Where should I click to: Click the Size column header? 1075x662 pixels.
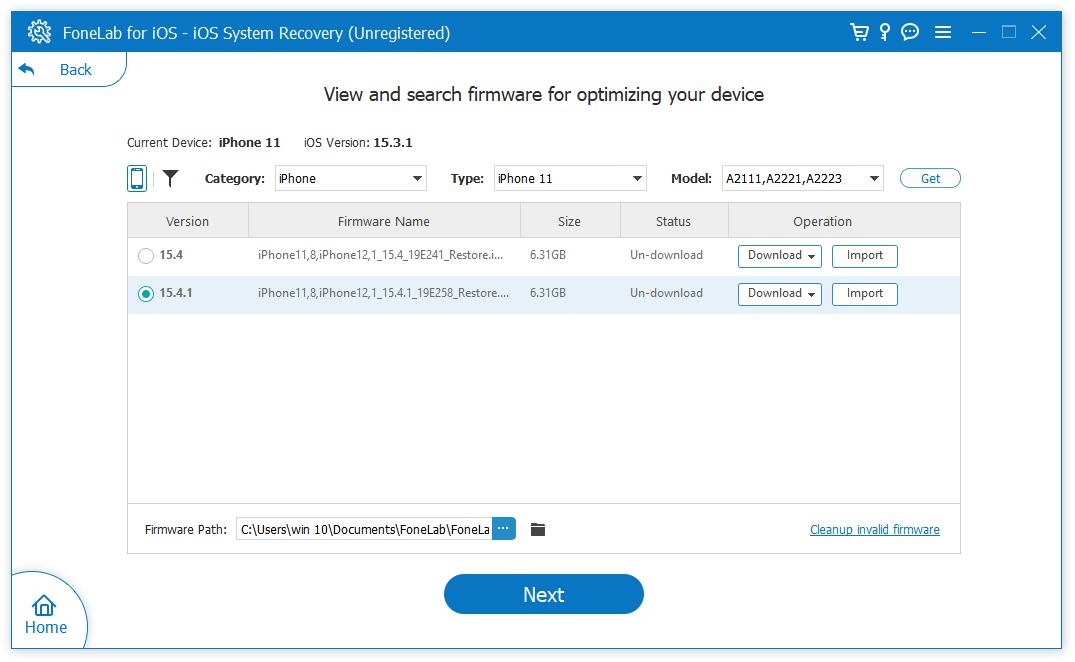click(569, 221)
